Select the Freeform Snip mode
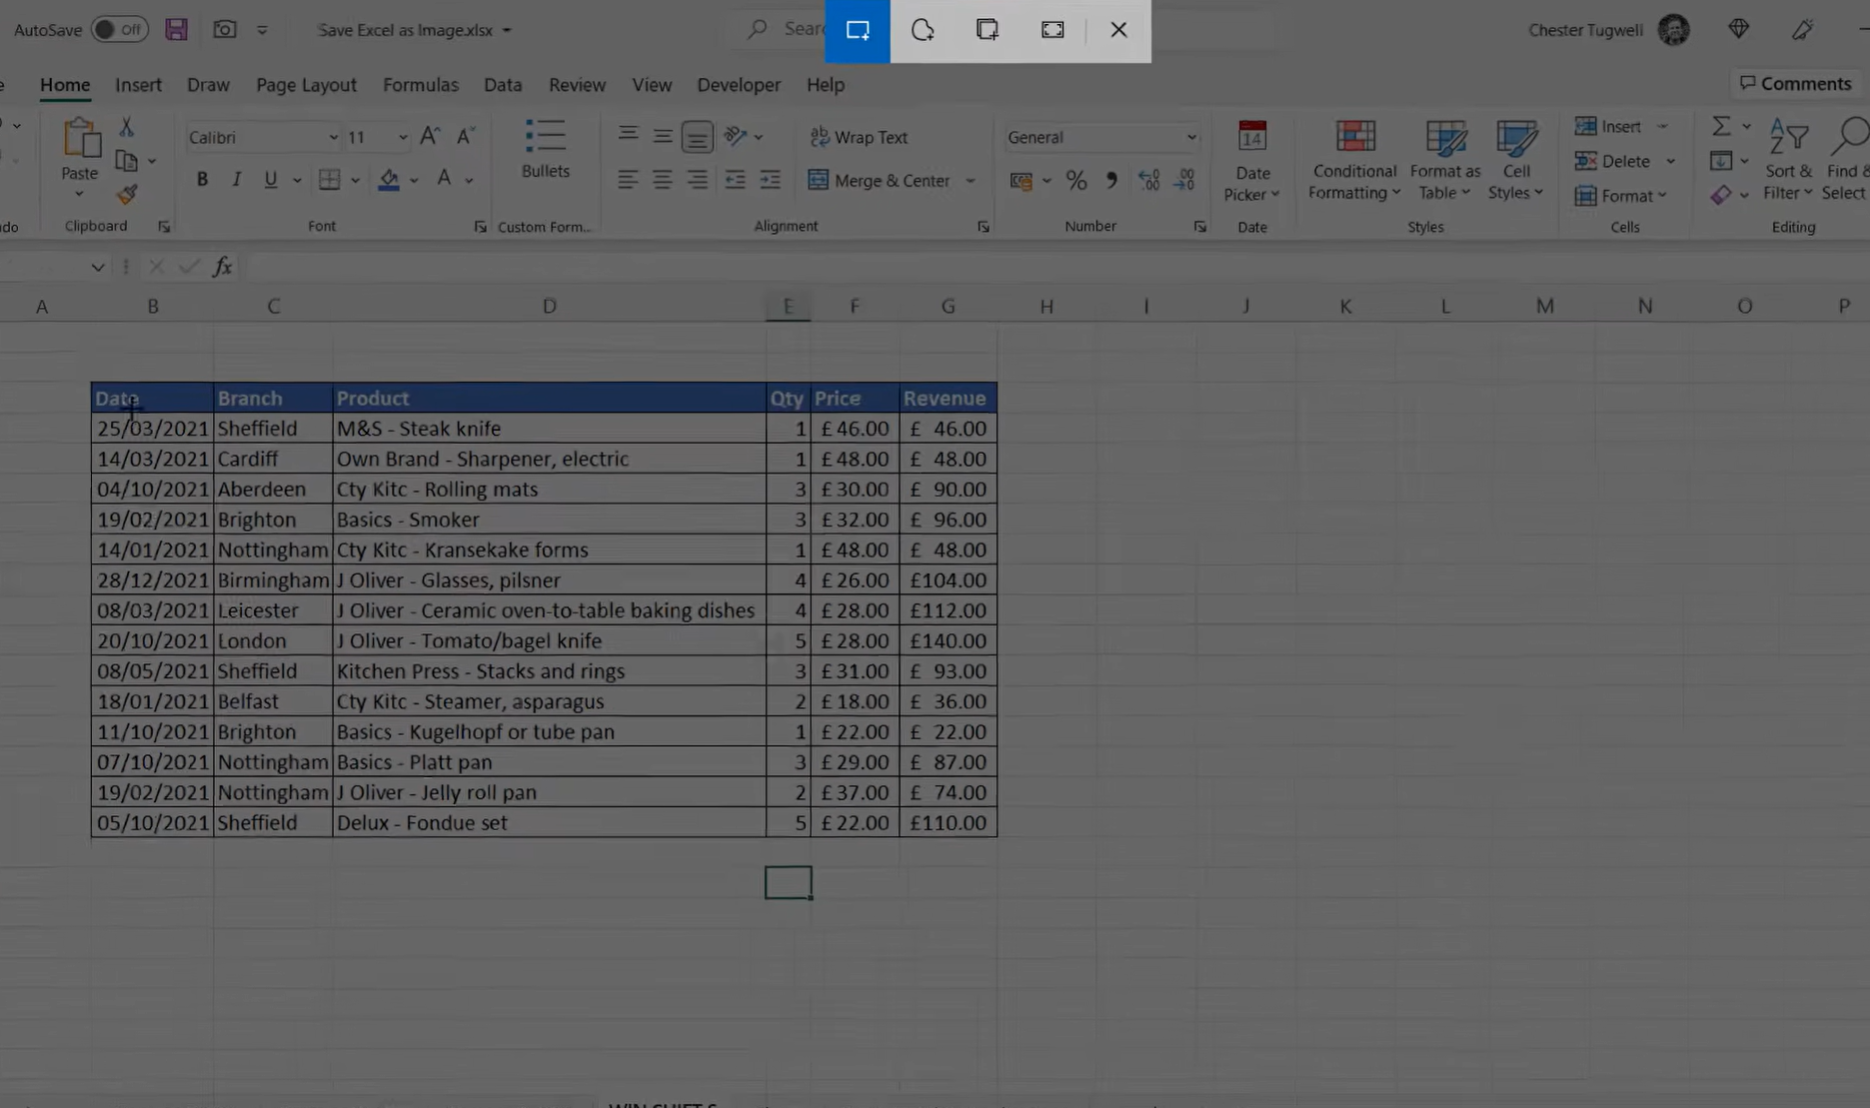The height and width of the screenshot is (1108, 1870). (x=922, y=30)
